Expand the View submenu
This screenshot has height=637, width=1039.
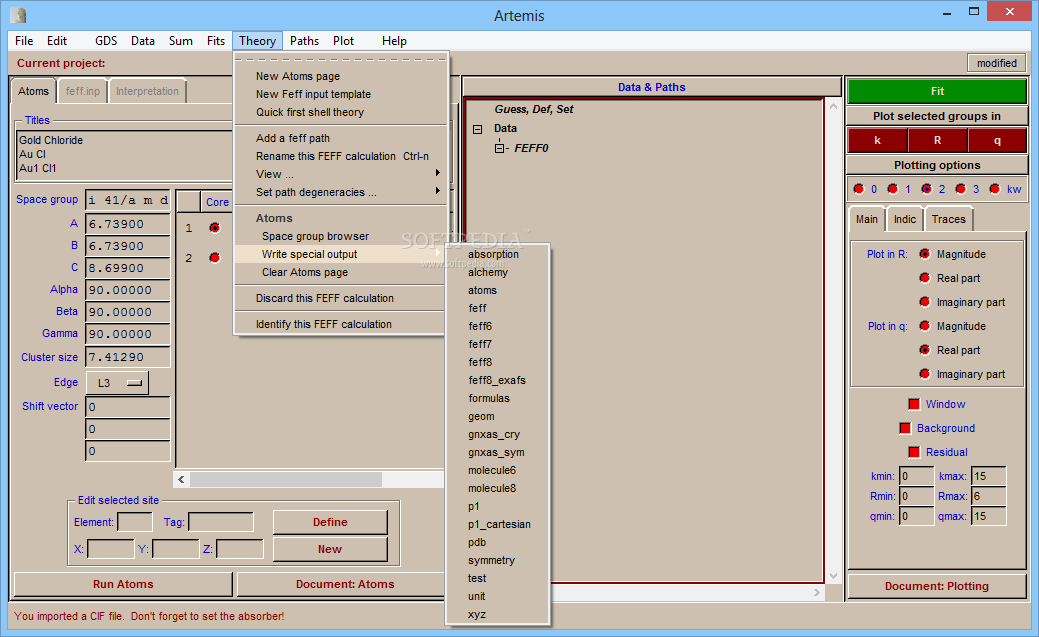point(341,174)
